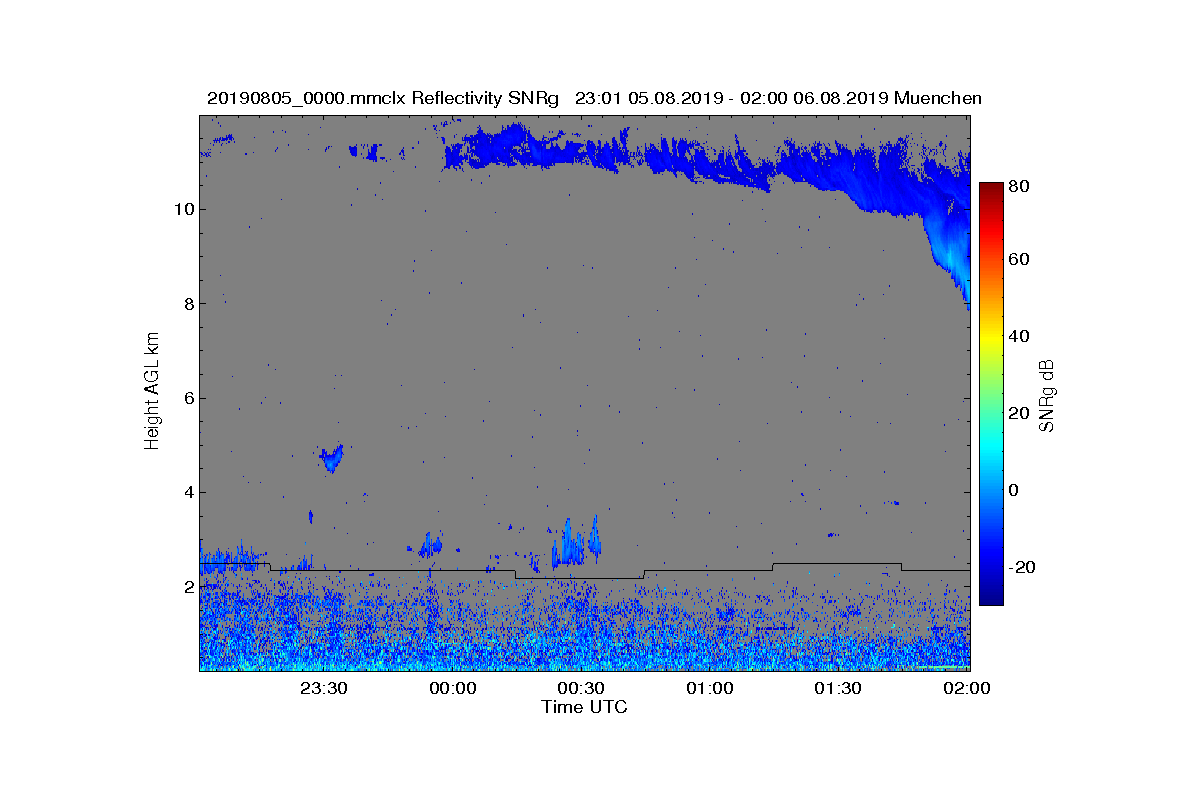1200x800 pixels.
Task: Click the height axis label '10'
Action: (x=183, y=209)
